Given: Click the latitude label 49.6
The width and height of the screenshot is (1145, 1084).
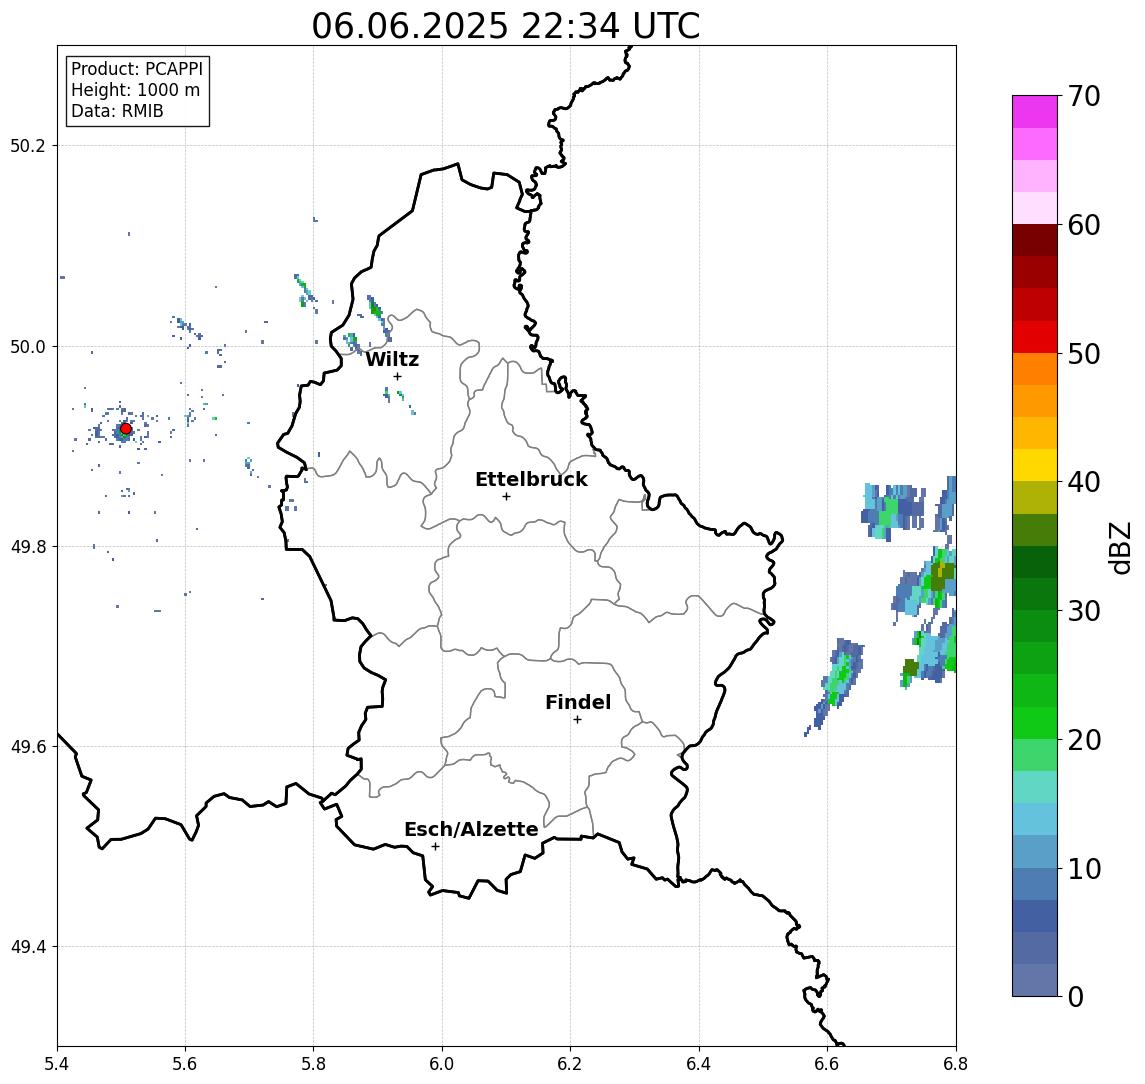Looking at the screenshot, I should (28, 747).
